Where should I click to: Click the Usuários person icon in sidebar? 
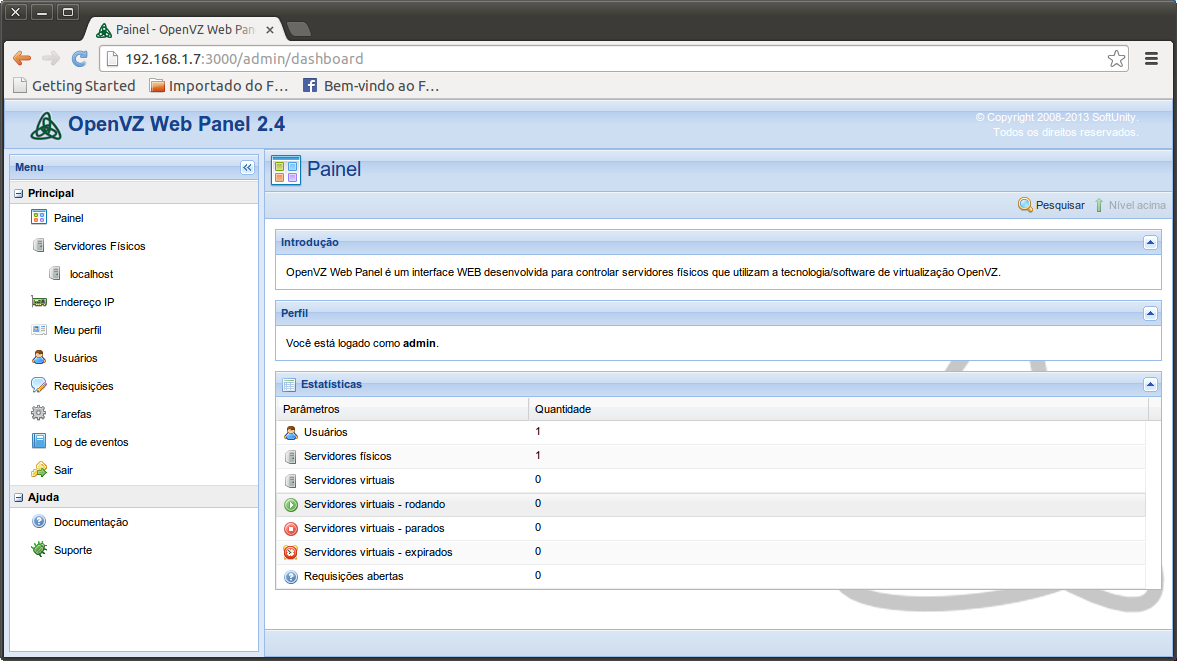(39, 357)
